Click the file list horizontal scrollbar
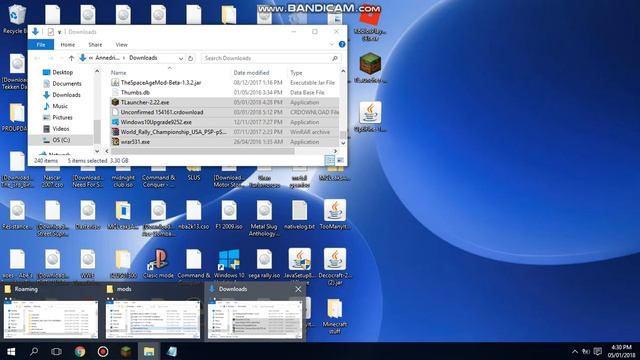This screenshot has width=640, height=360. (202, 151)
